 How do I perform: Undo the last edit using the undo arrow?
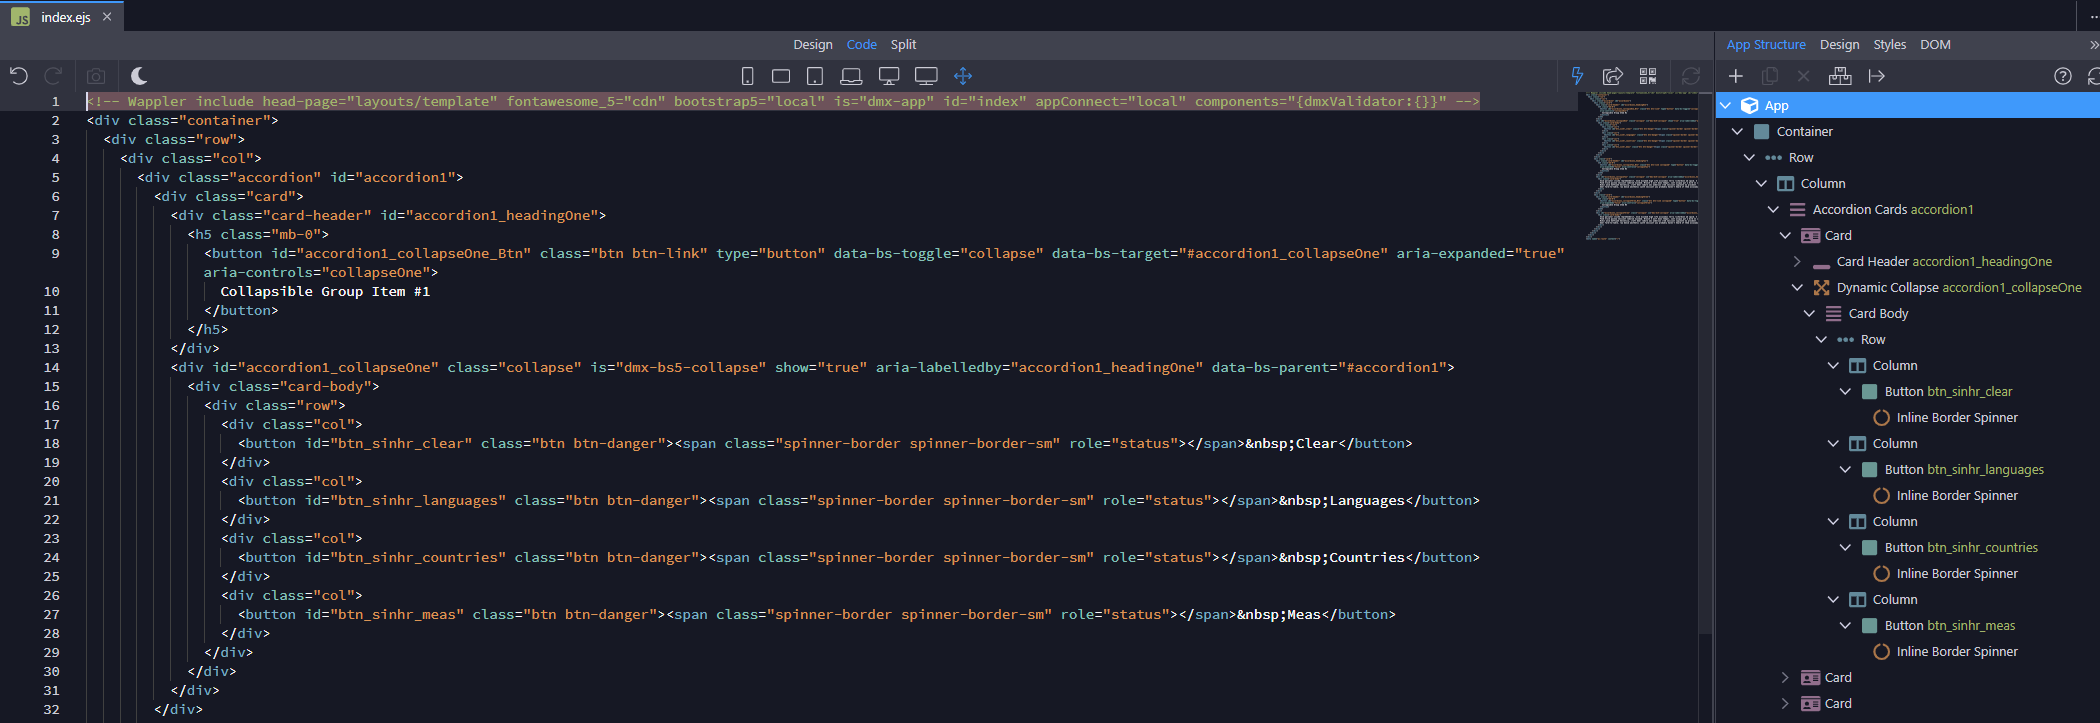click(19, 76)
